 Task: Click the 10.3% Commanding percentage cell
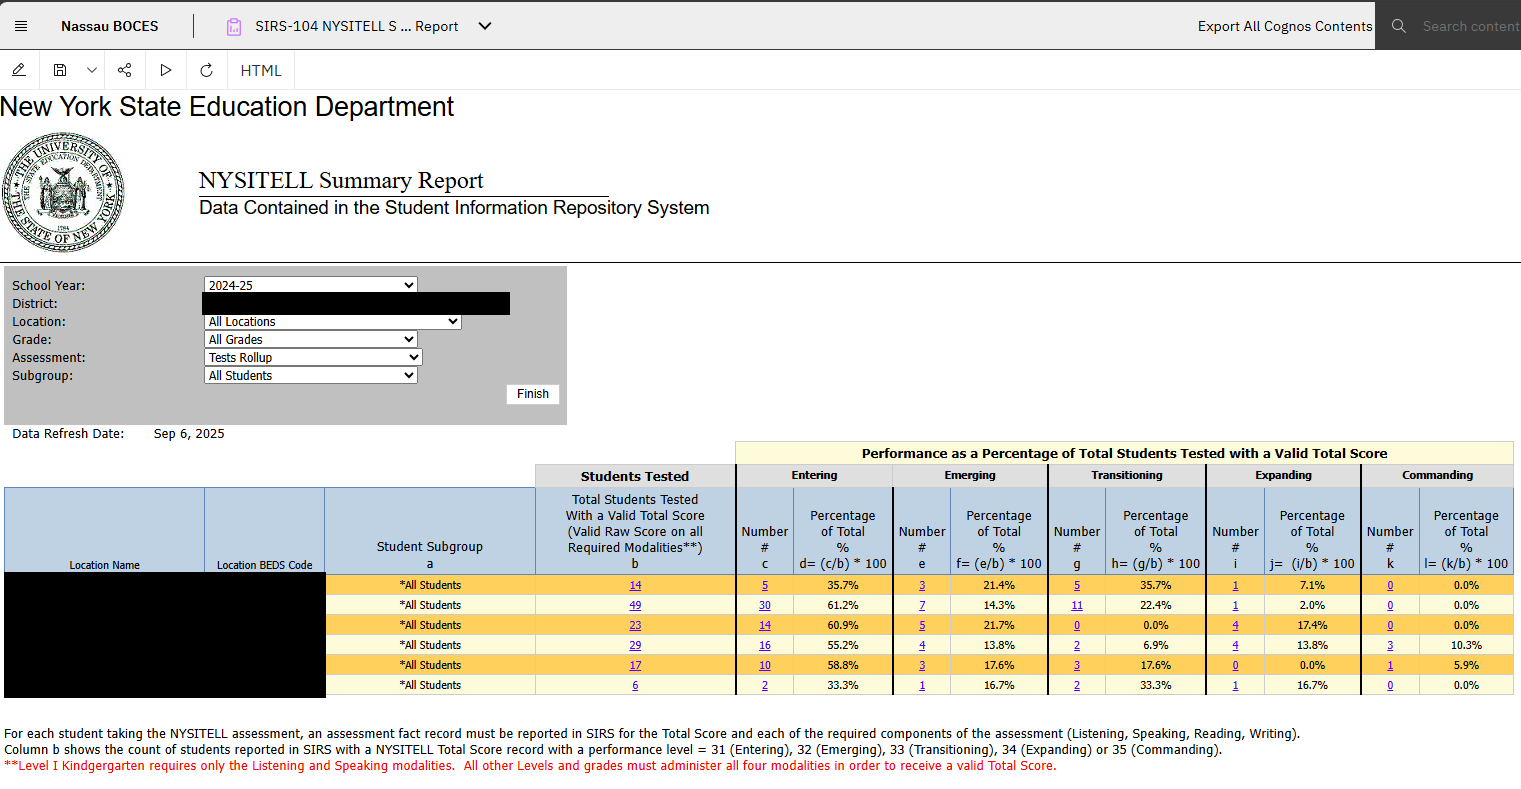click(1466, 645)
